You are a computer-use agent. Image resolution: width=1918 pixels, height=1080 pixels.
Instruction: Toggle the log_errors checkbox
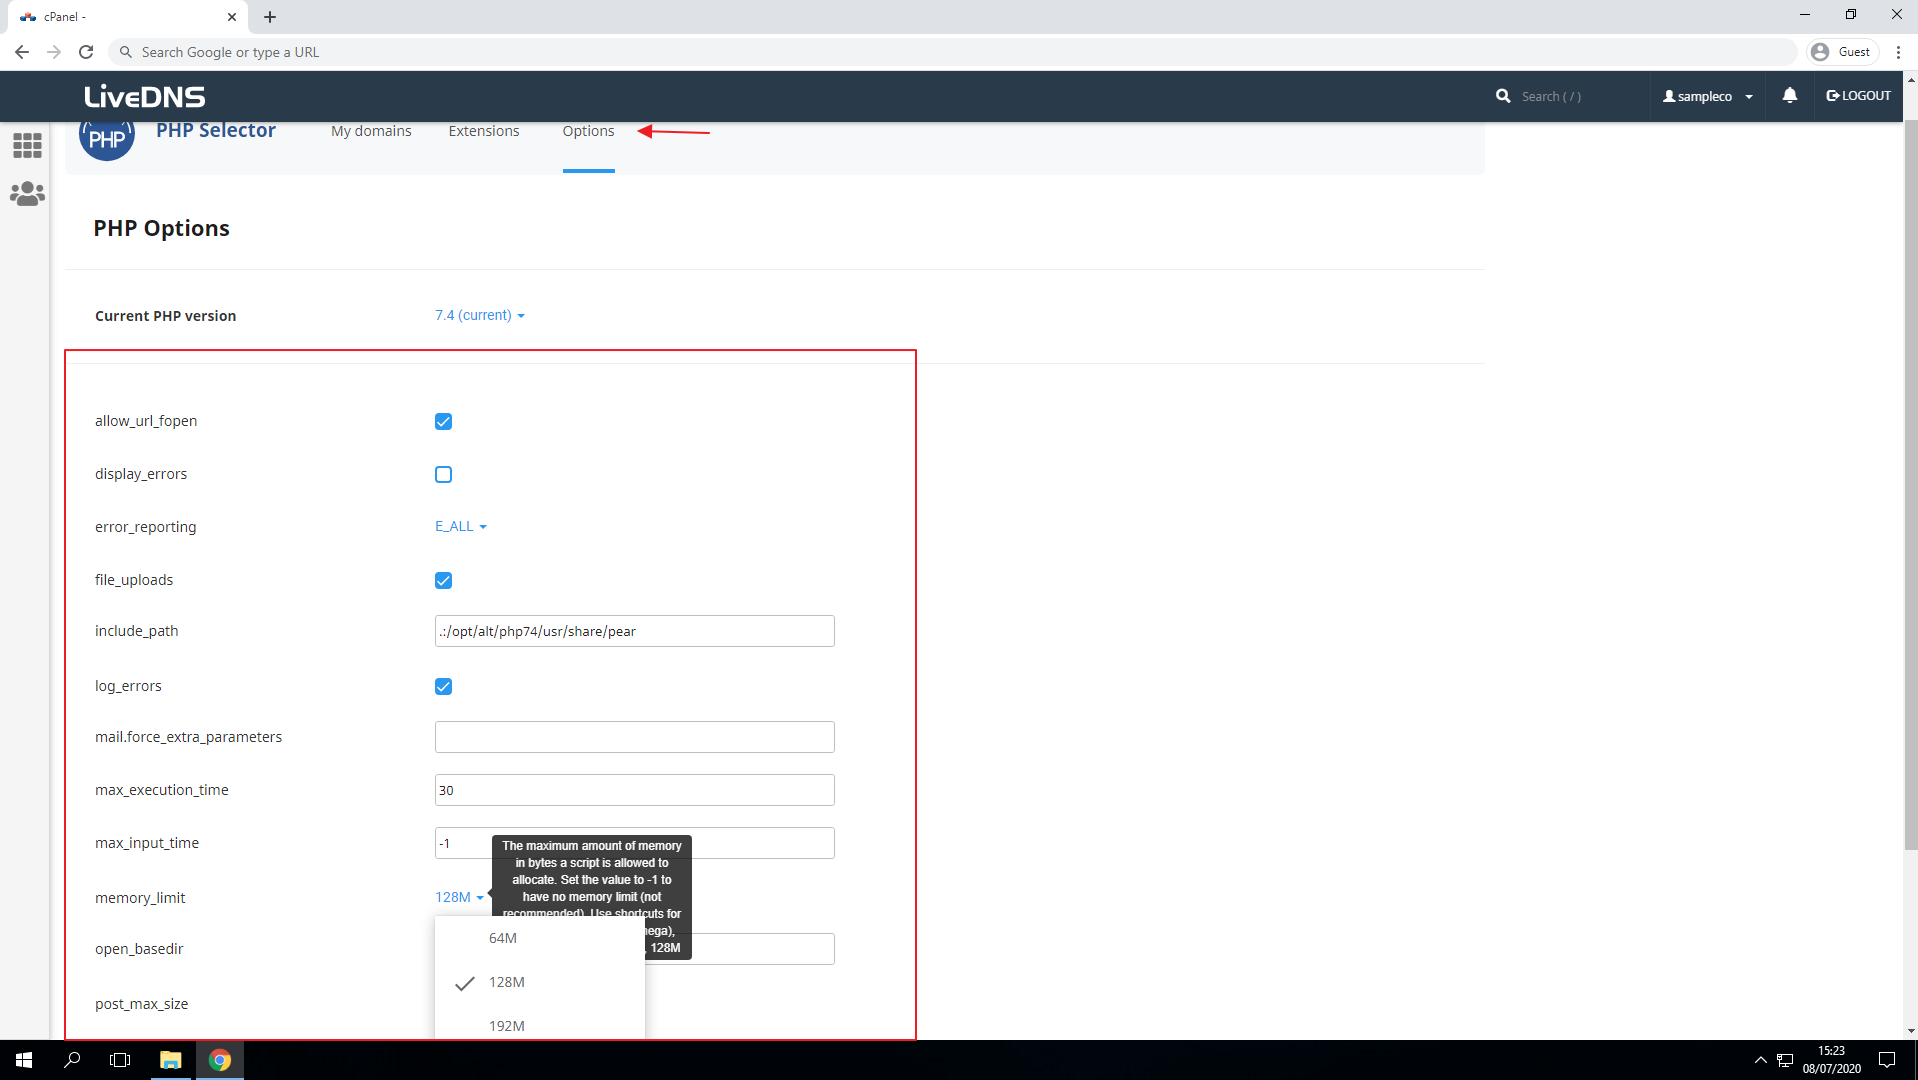pyautogui.click(x=443, y=687)
